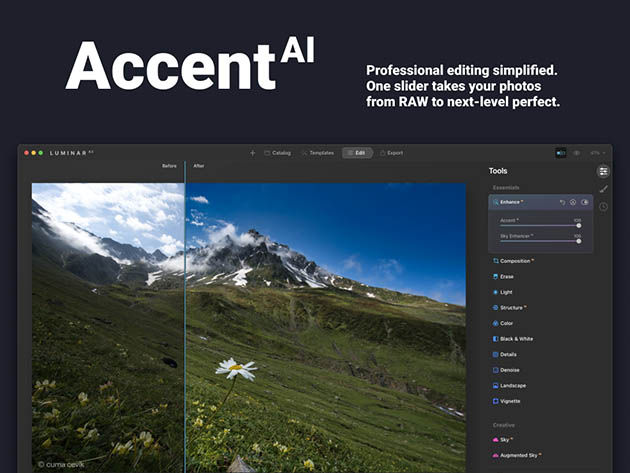Click the plus icon to add photos

pos(253,153)
